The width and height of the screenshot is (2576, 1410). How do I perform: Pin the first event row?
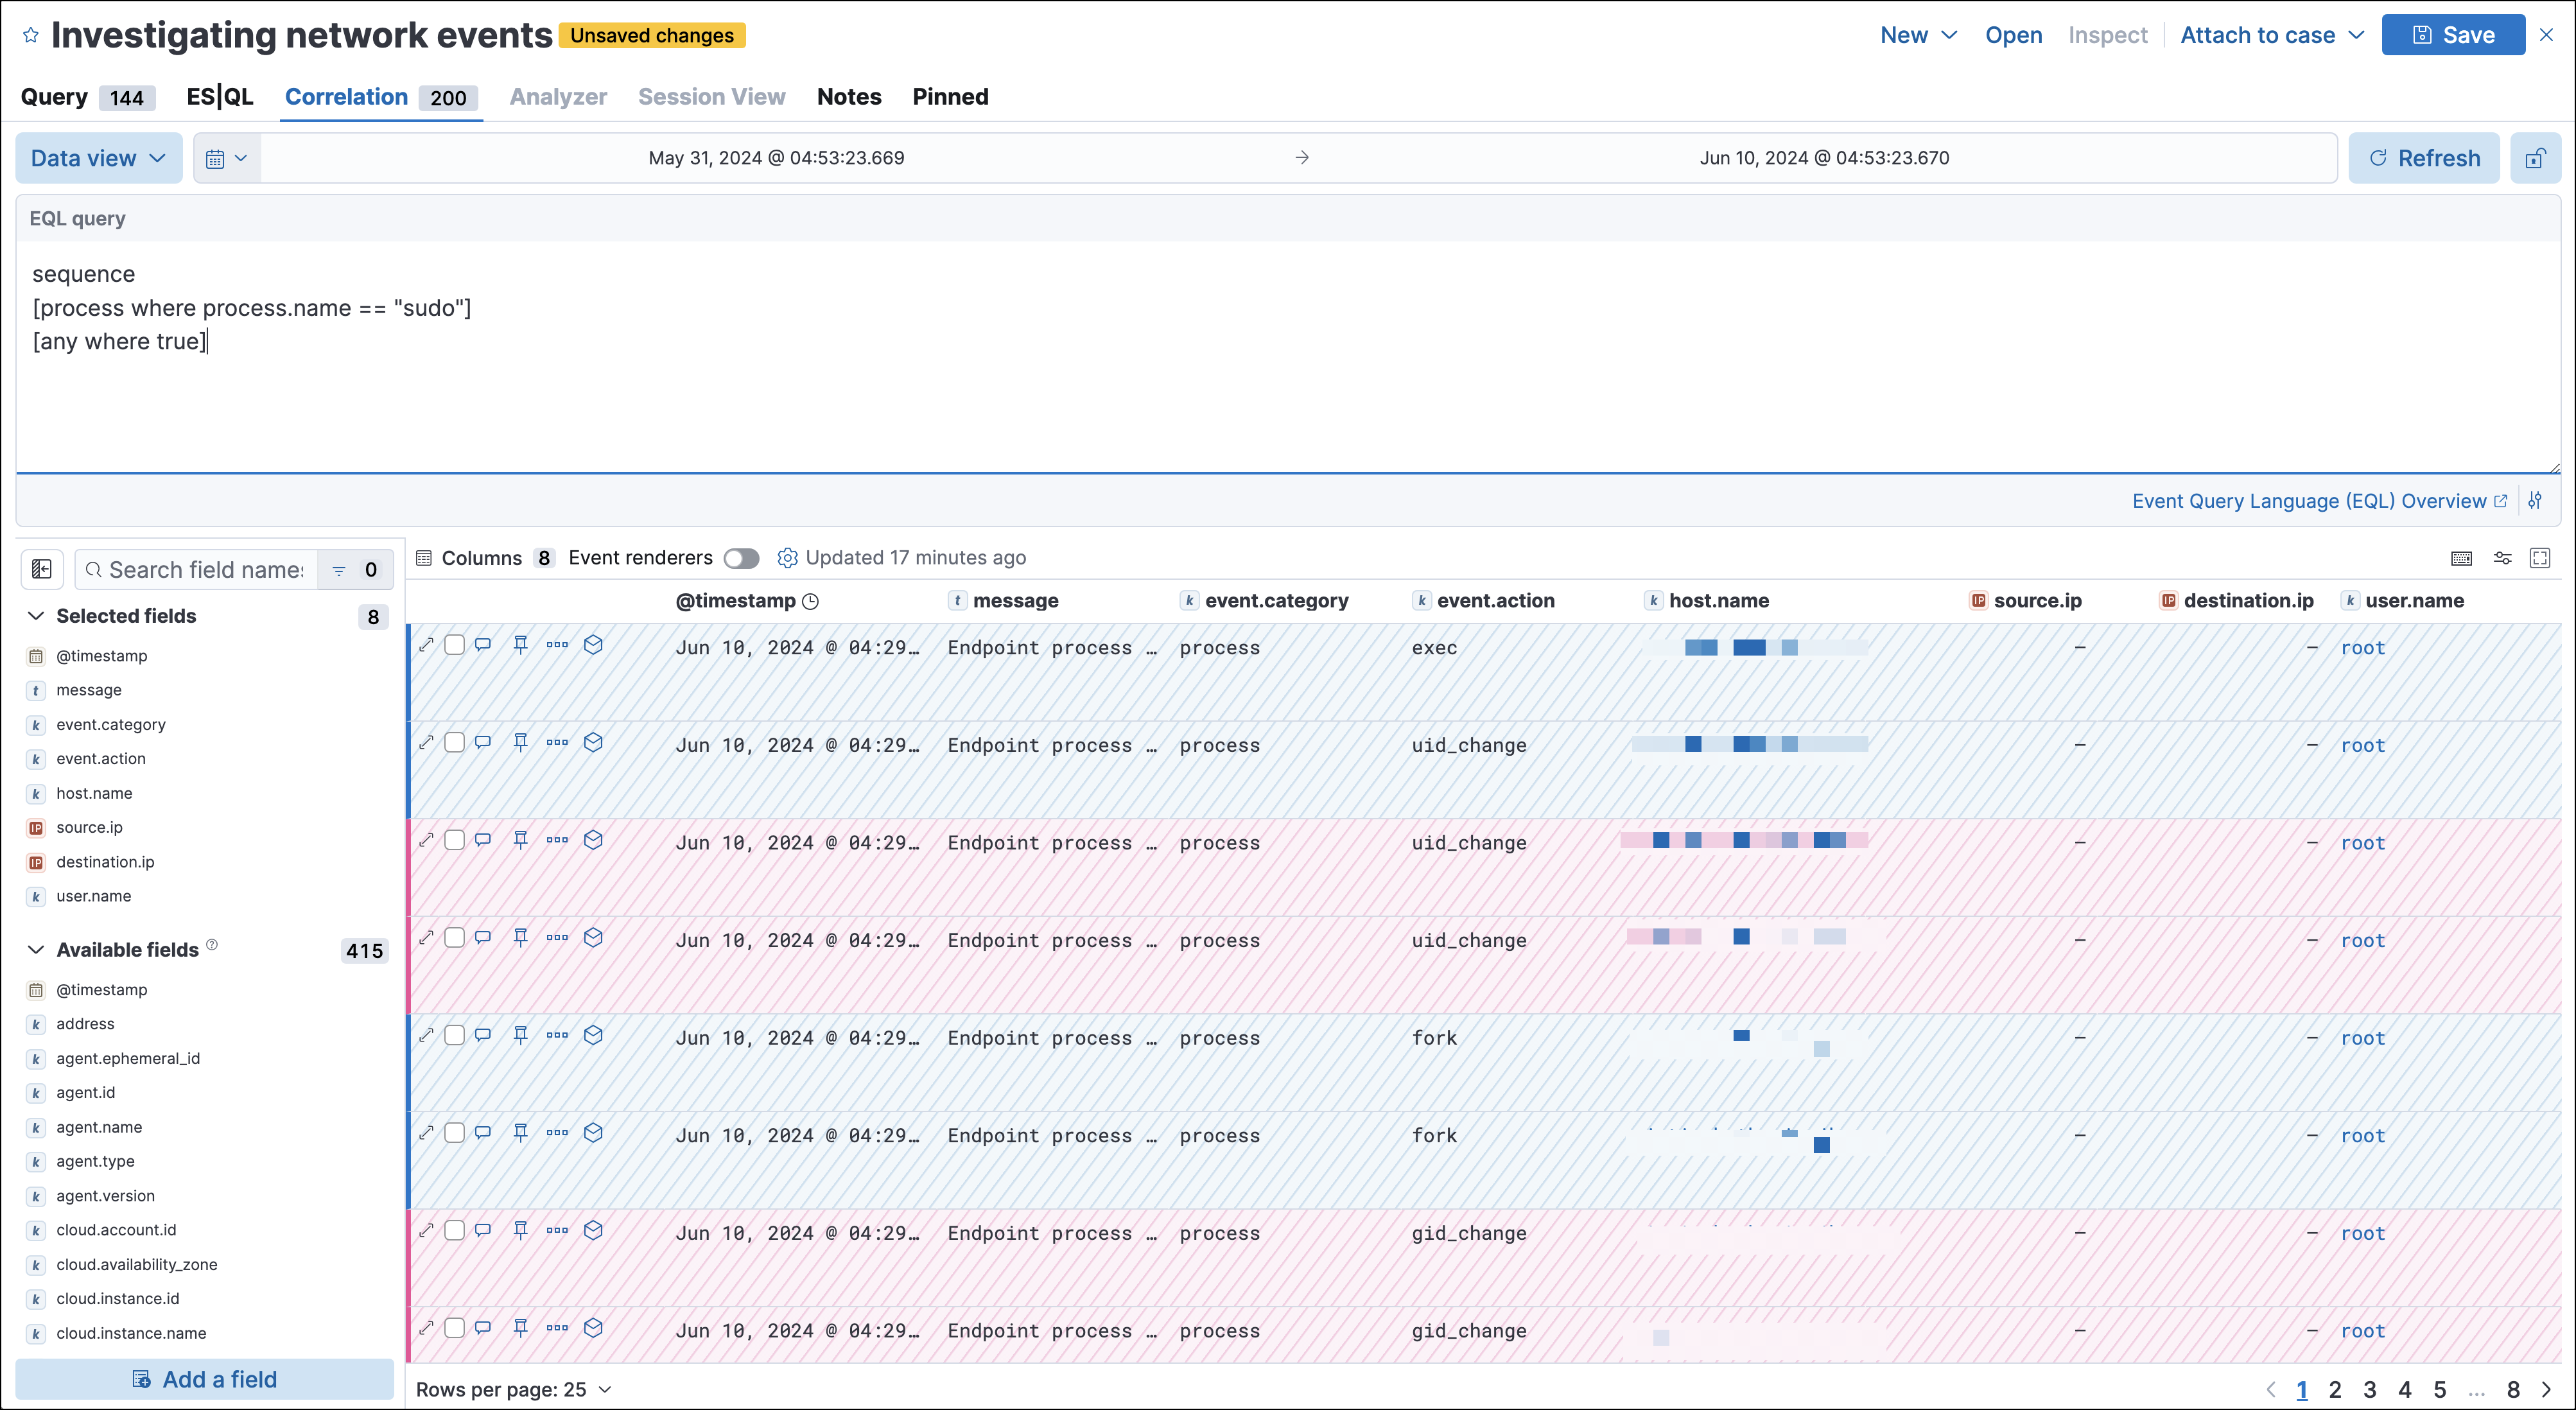tap(520, 645)
